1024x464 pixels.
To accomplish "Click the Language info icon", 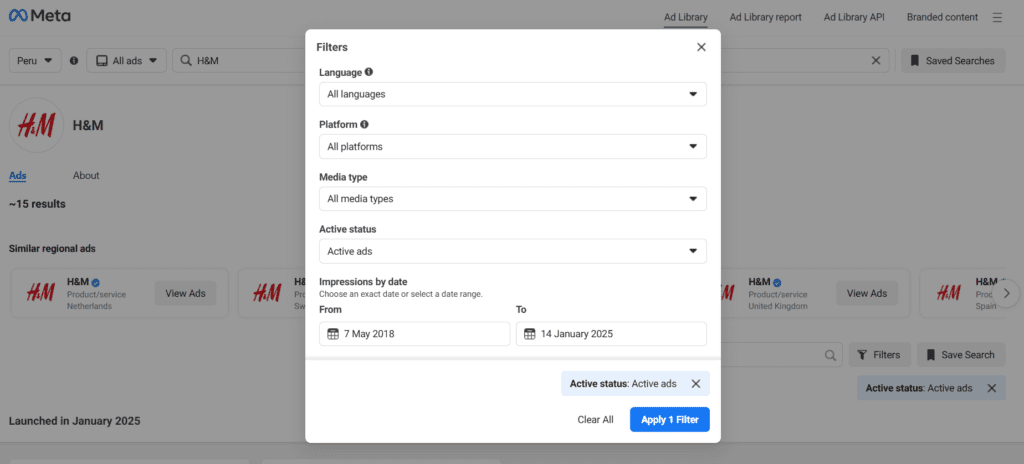I will [369, 72].
